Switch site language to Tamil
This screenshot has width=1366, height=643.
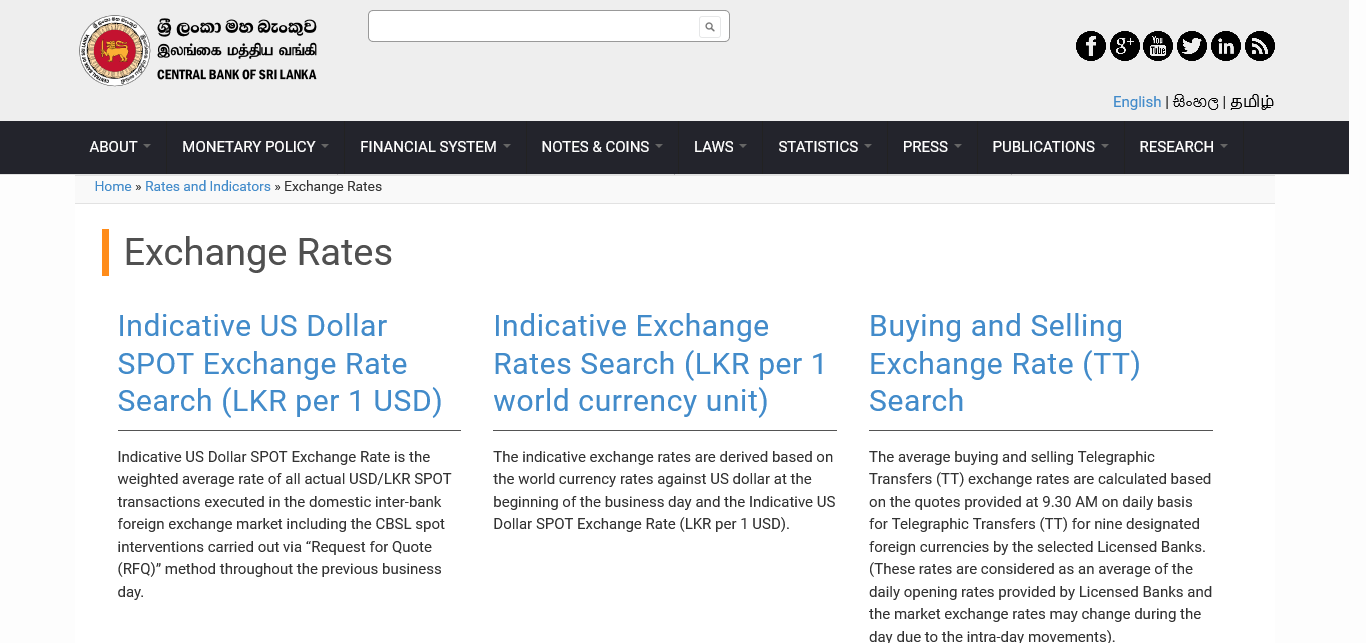[1252, 102]
